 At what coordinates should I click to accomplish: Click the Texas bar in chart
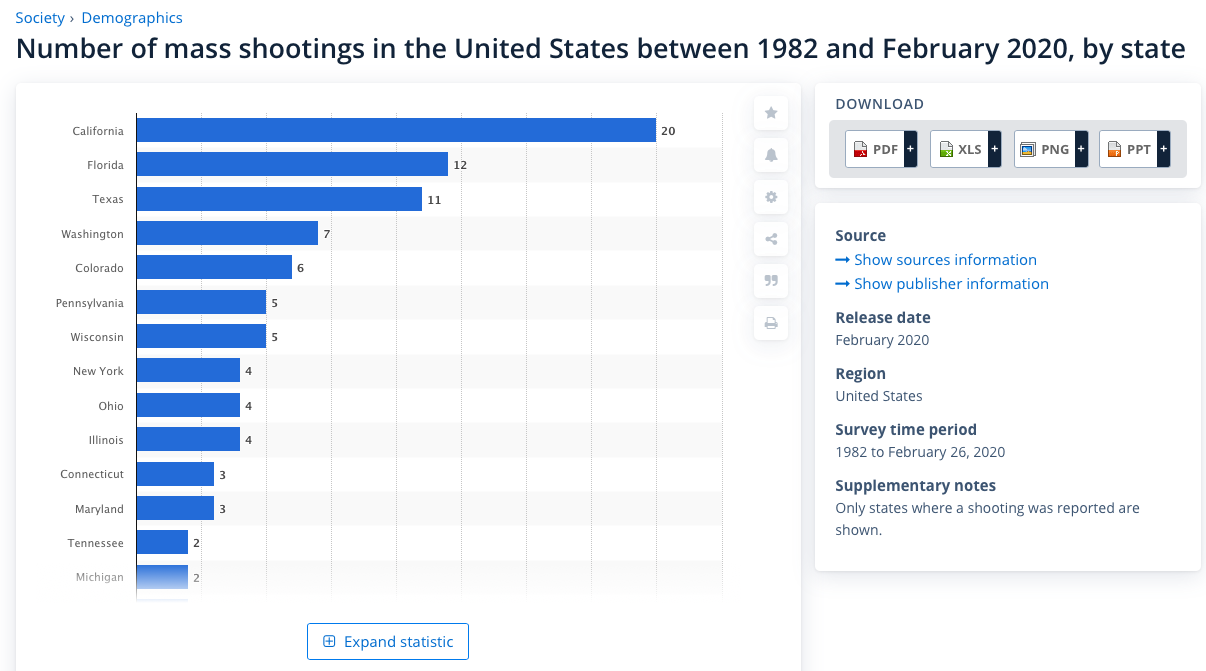[x=279, y=199]
